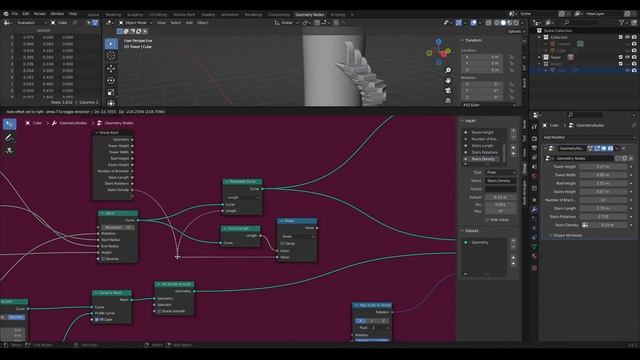Toggle visibility eye of Collection

[627, 37]
